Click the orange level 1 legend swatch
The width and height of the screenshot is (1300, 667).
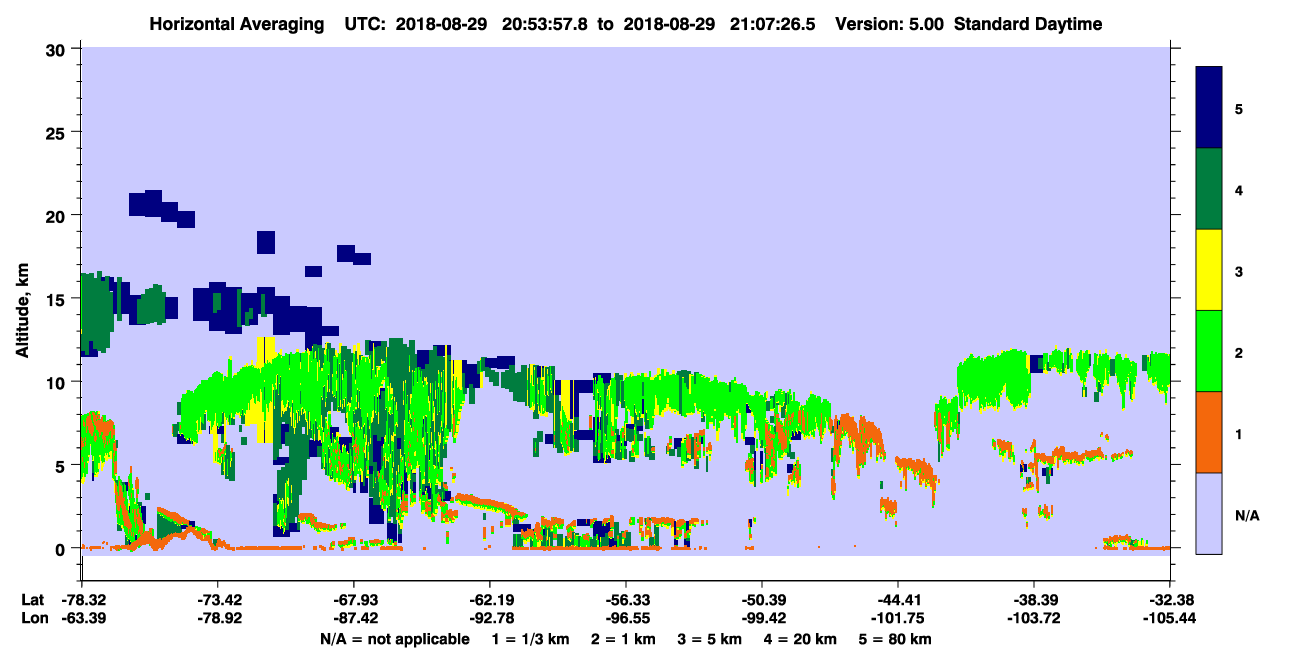click(1209, 432)
